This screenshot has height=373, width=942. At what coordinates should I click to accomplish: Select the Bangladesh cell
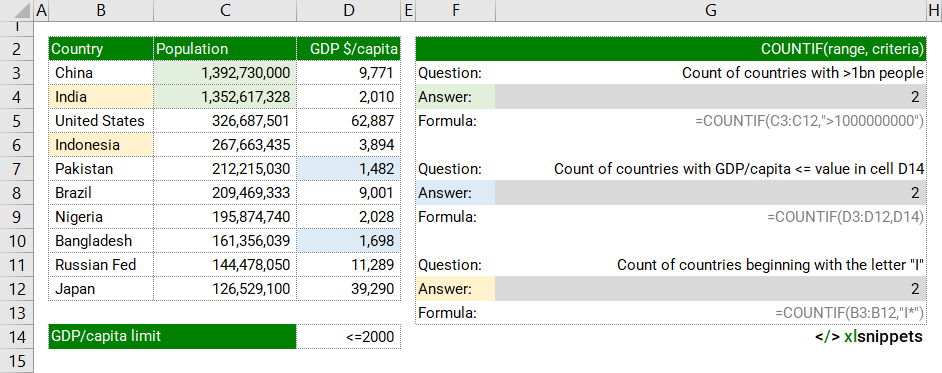coord(101,241)
